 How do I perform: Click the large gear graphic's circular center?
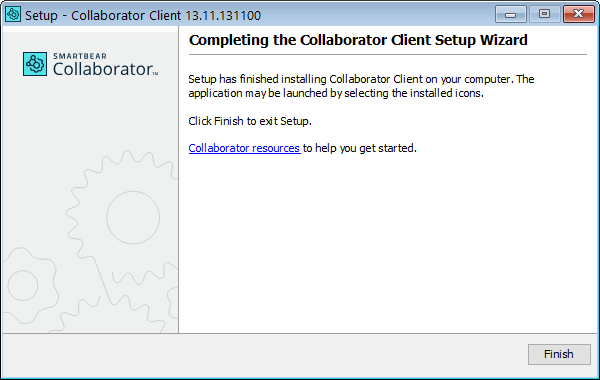tap(133, 217)
